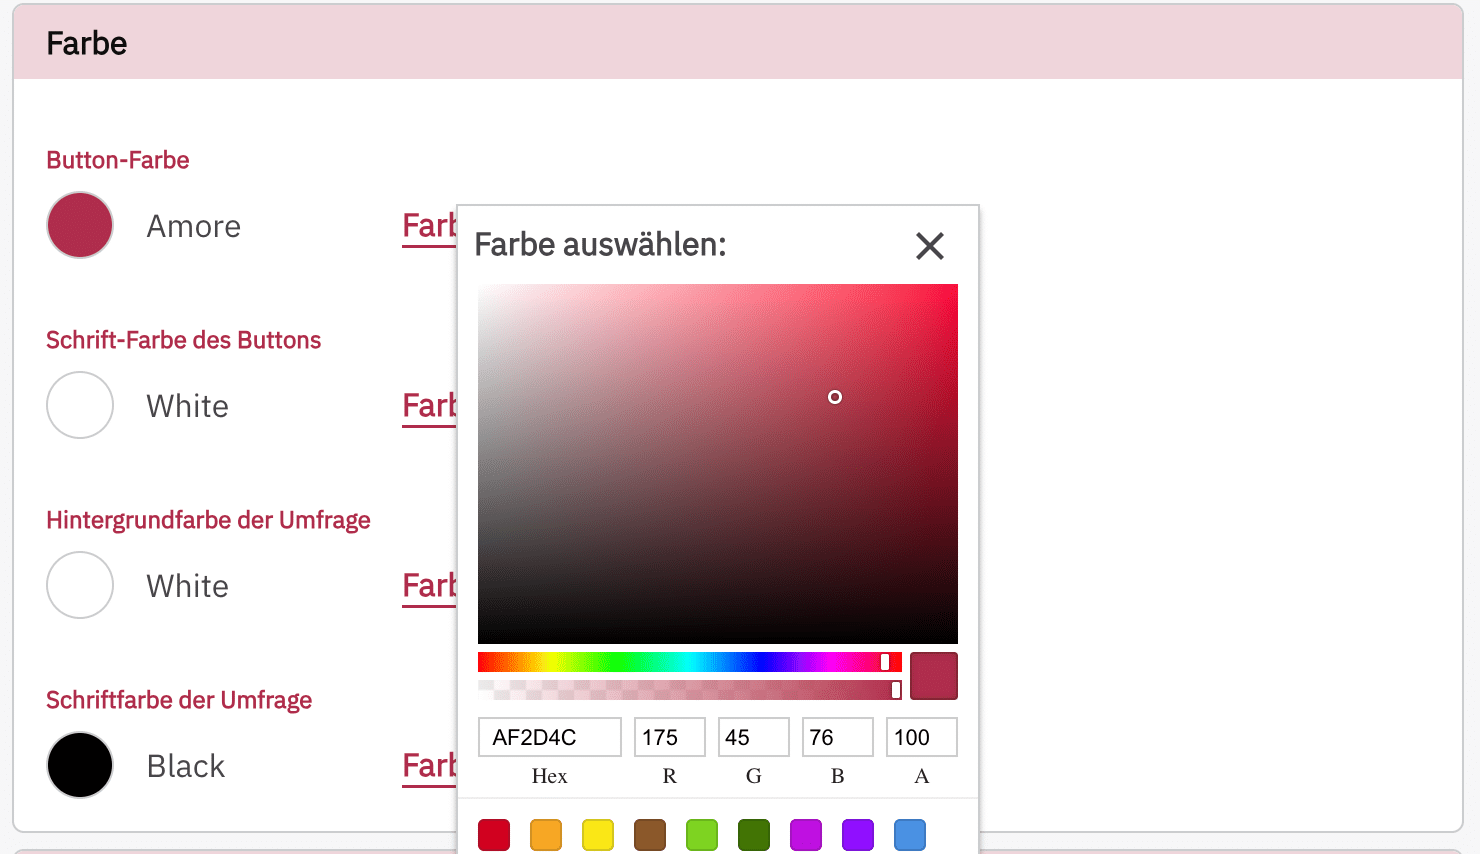Select the violet preset color swatch
Screen dimensions: 1480x854
coord(858,834)
